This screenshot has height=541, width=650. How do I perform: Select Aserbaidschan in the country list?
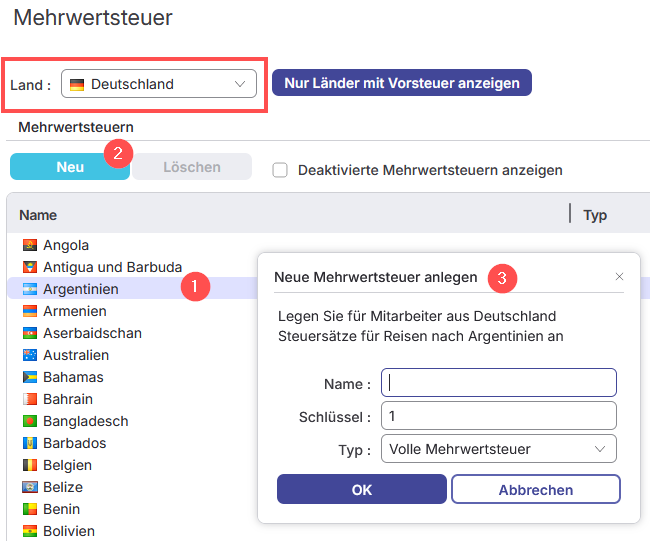coord(92,333)
